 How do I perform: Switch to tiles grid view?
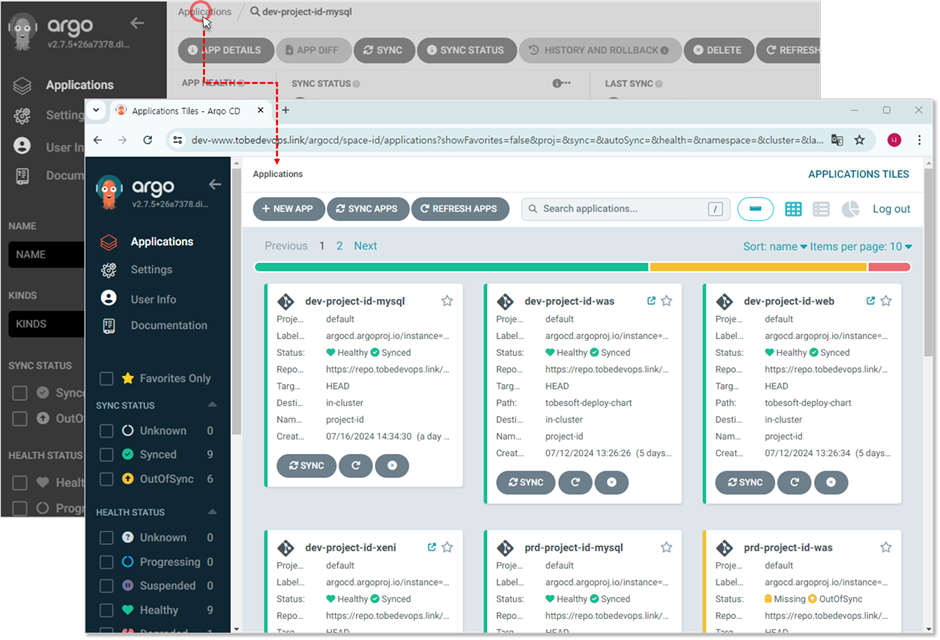793,209
